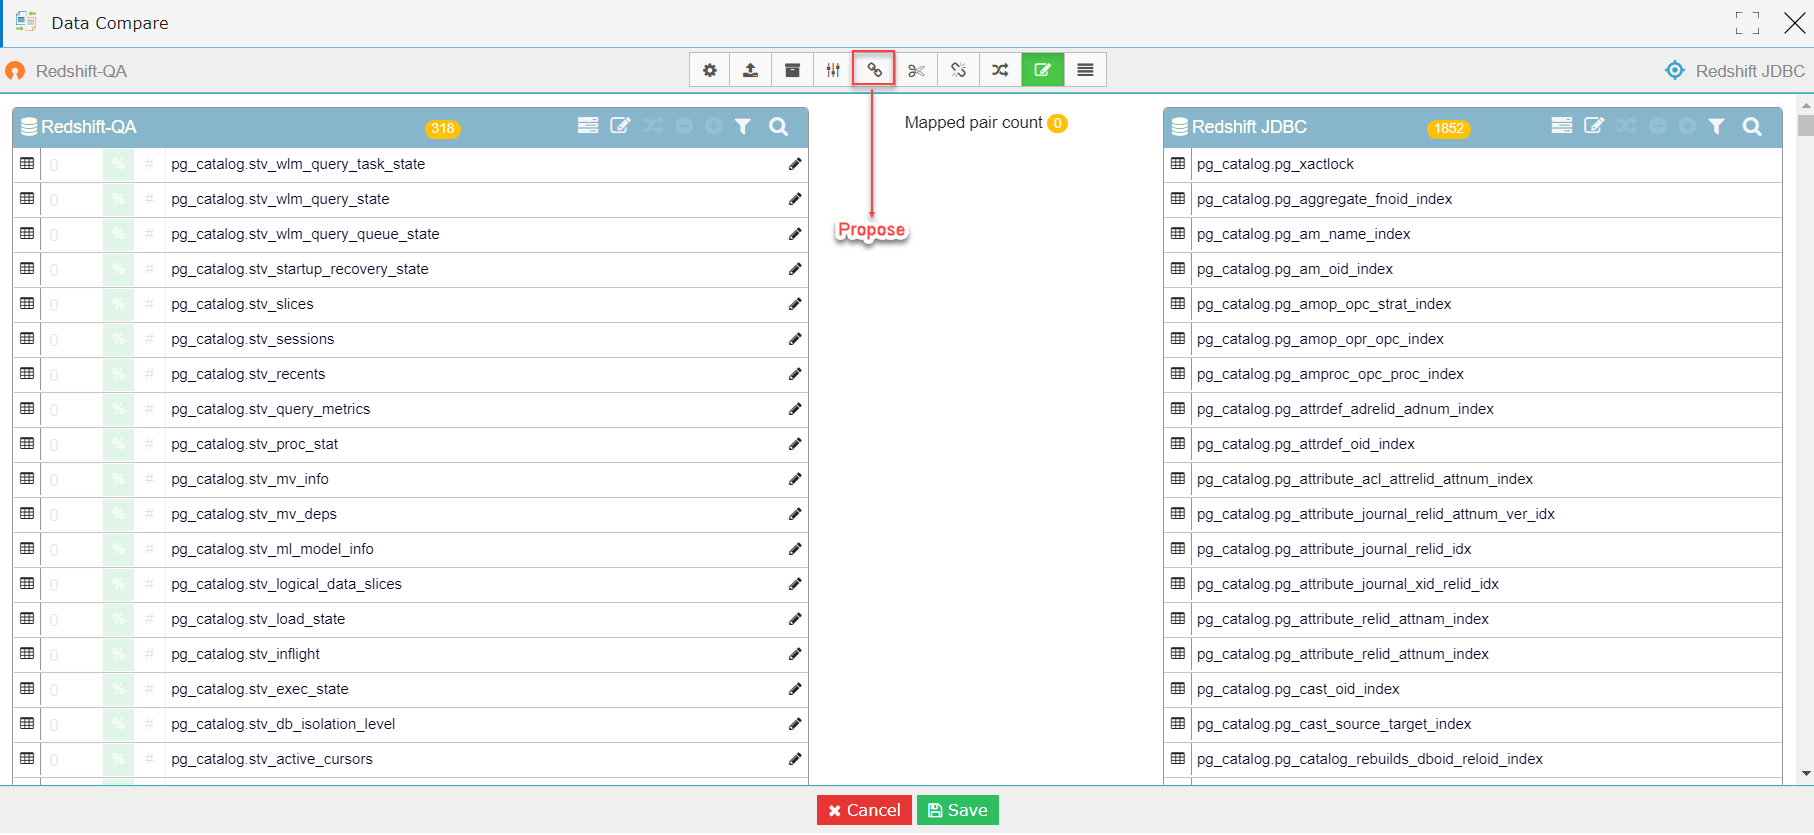Select pg_catalog.stv_mv_deps in left list

click(x=410, y=514)
